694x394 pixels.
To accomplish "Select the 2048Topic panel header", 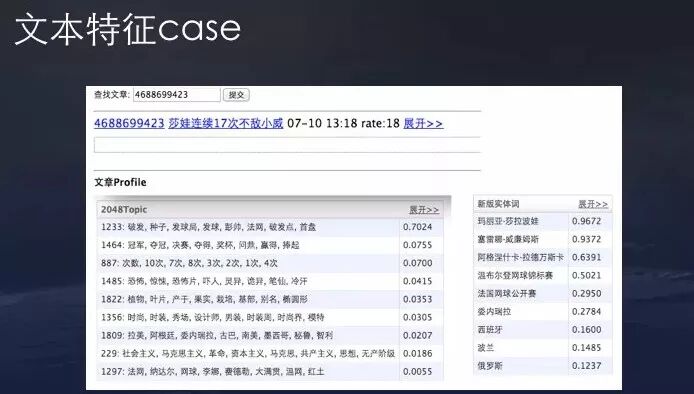I will coord(270,209).
